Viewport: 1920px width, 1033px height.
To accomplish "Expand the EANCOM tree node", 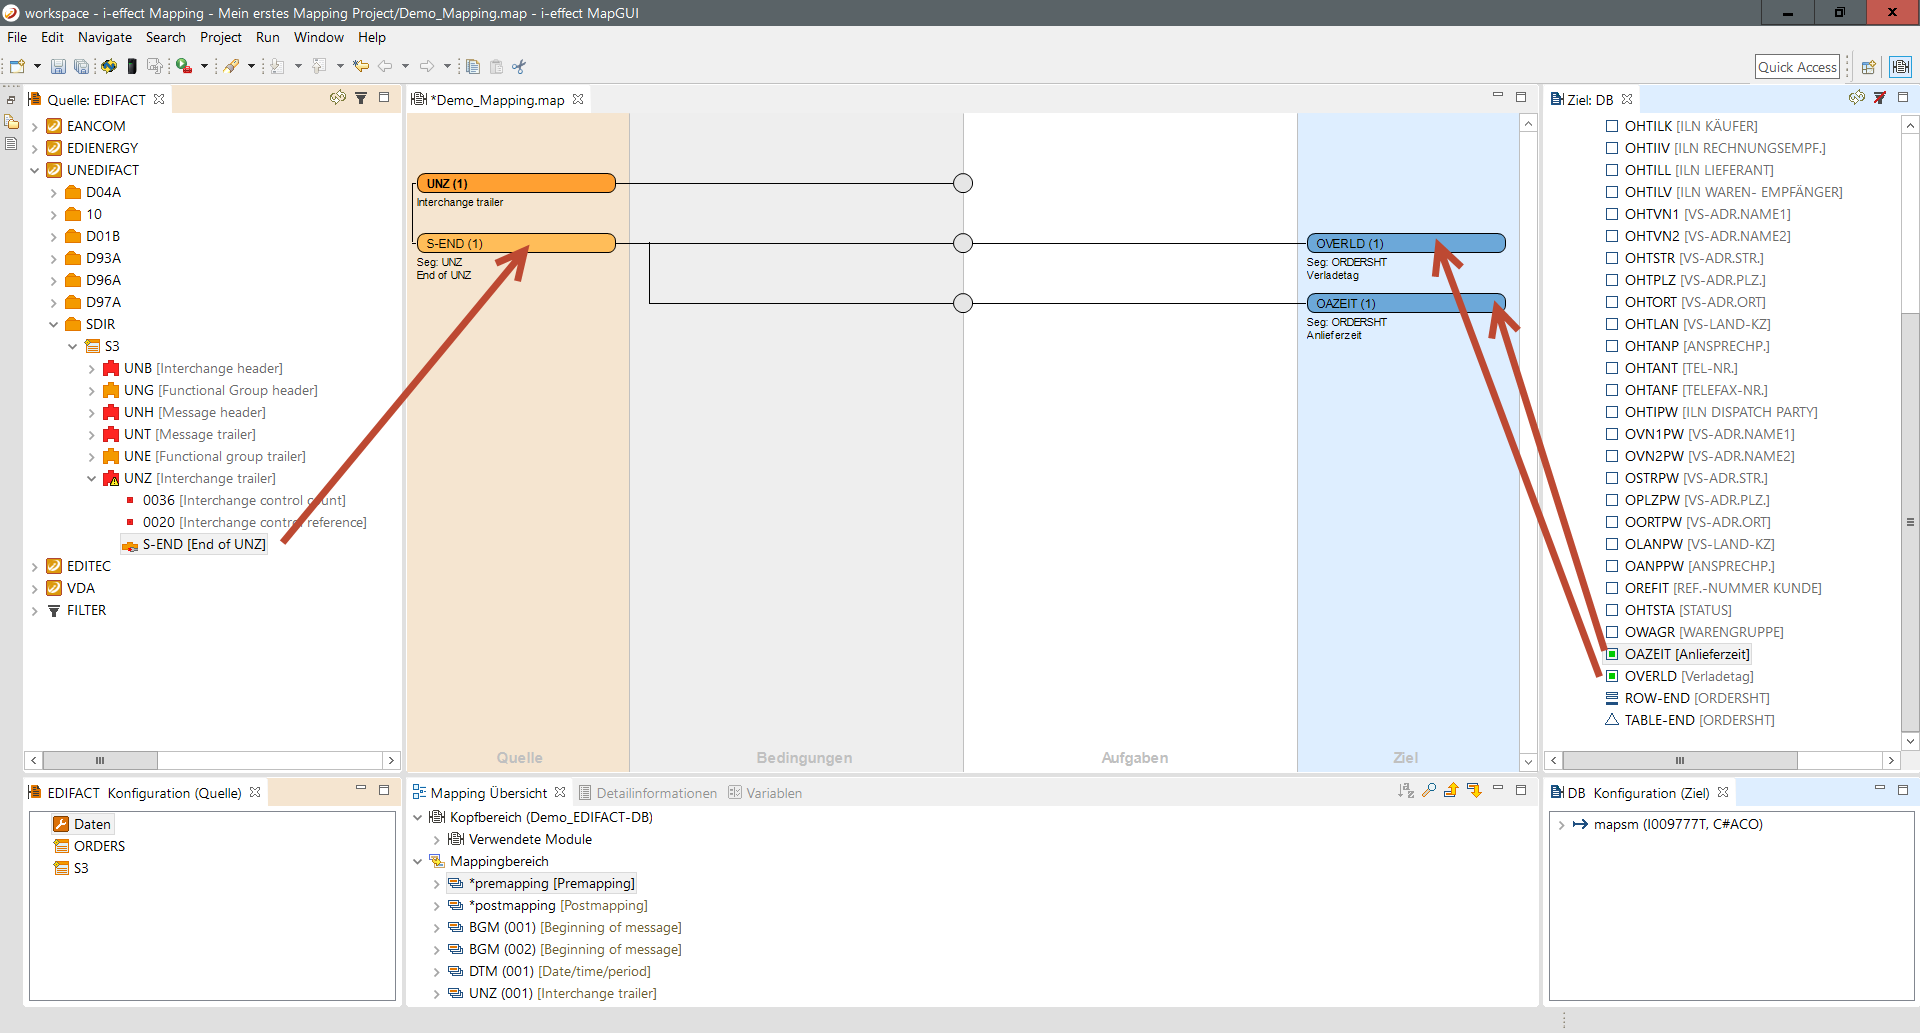I will coord(35,126).
